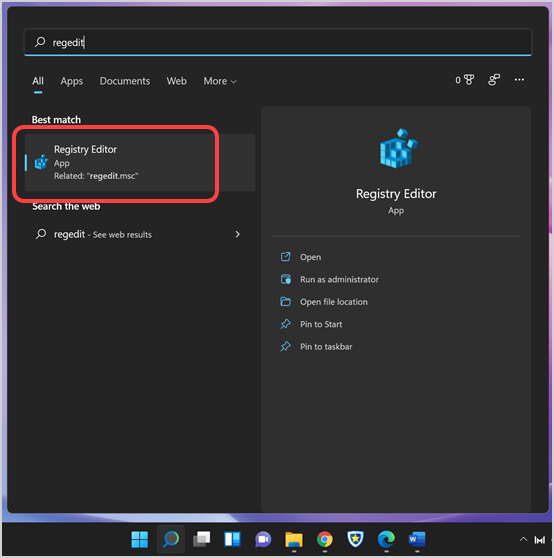Choose Open file location
554x558 pixels.
[333, 302]
